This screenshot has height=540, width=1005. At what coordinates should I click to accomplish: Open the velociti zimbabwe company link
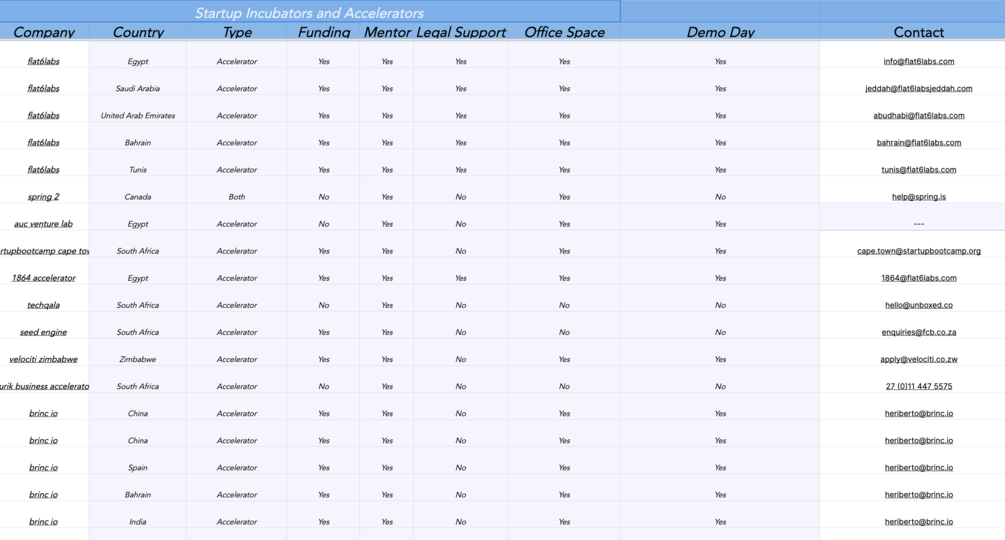coord(43,359)
